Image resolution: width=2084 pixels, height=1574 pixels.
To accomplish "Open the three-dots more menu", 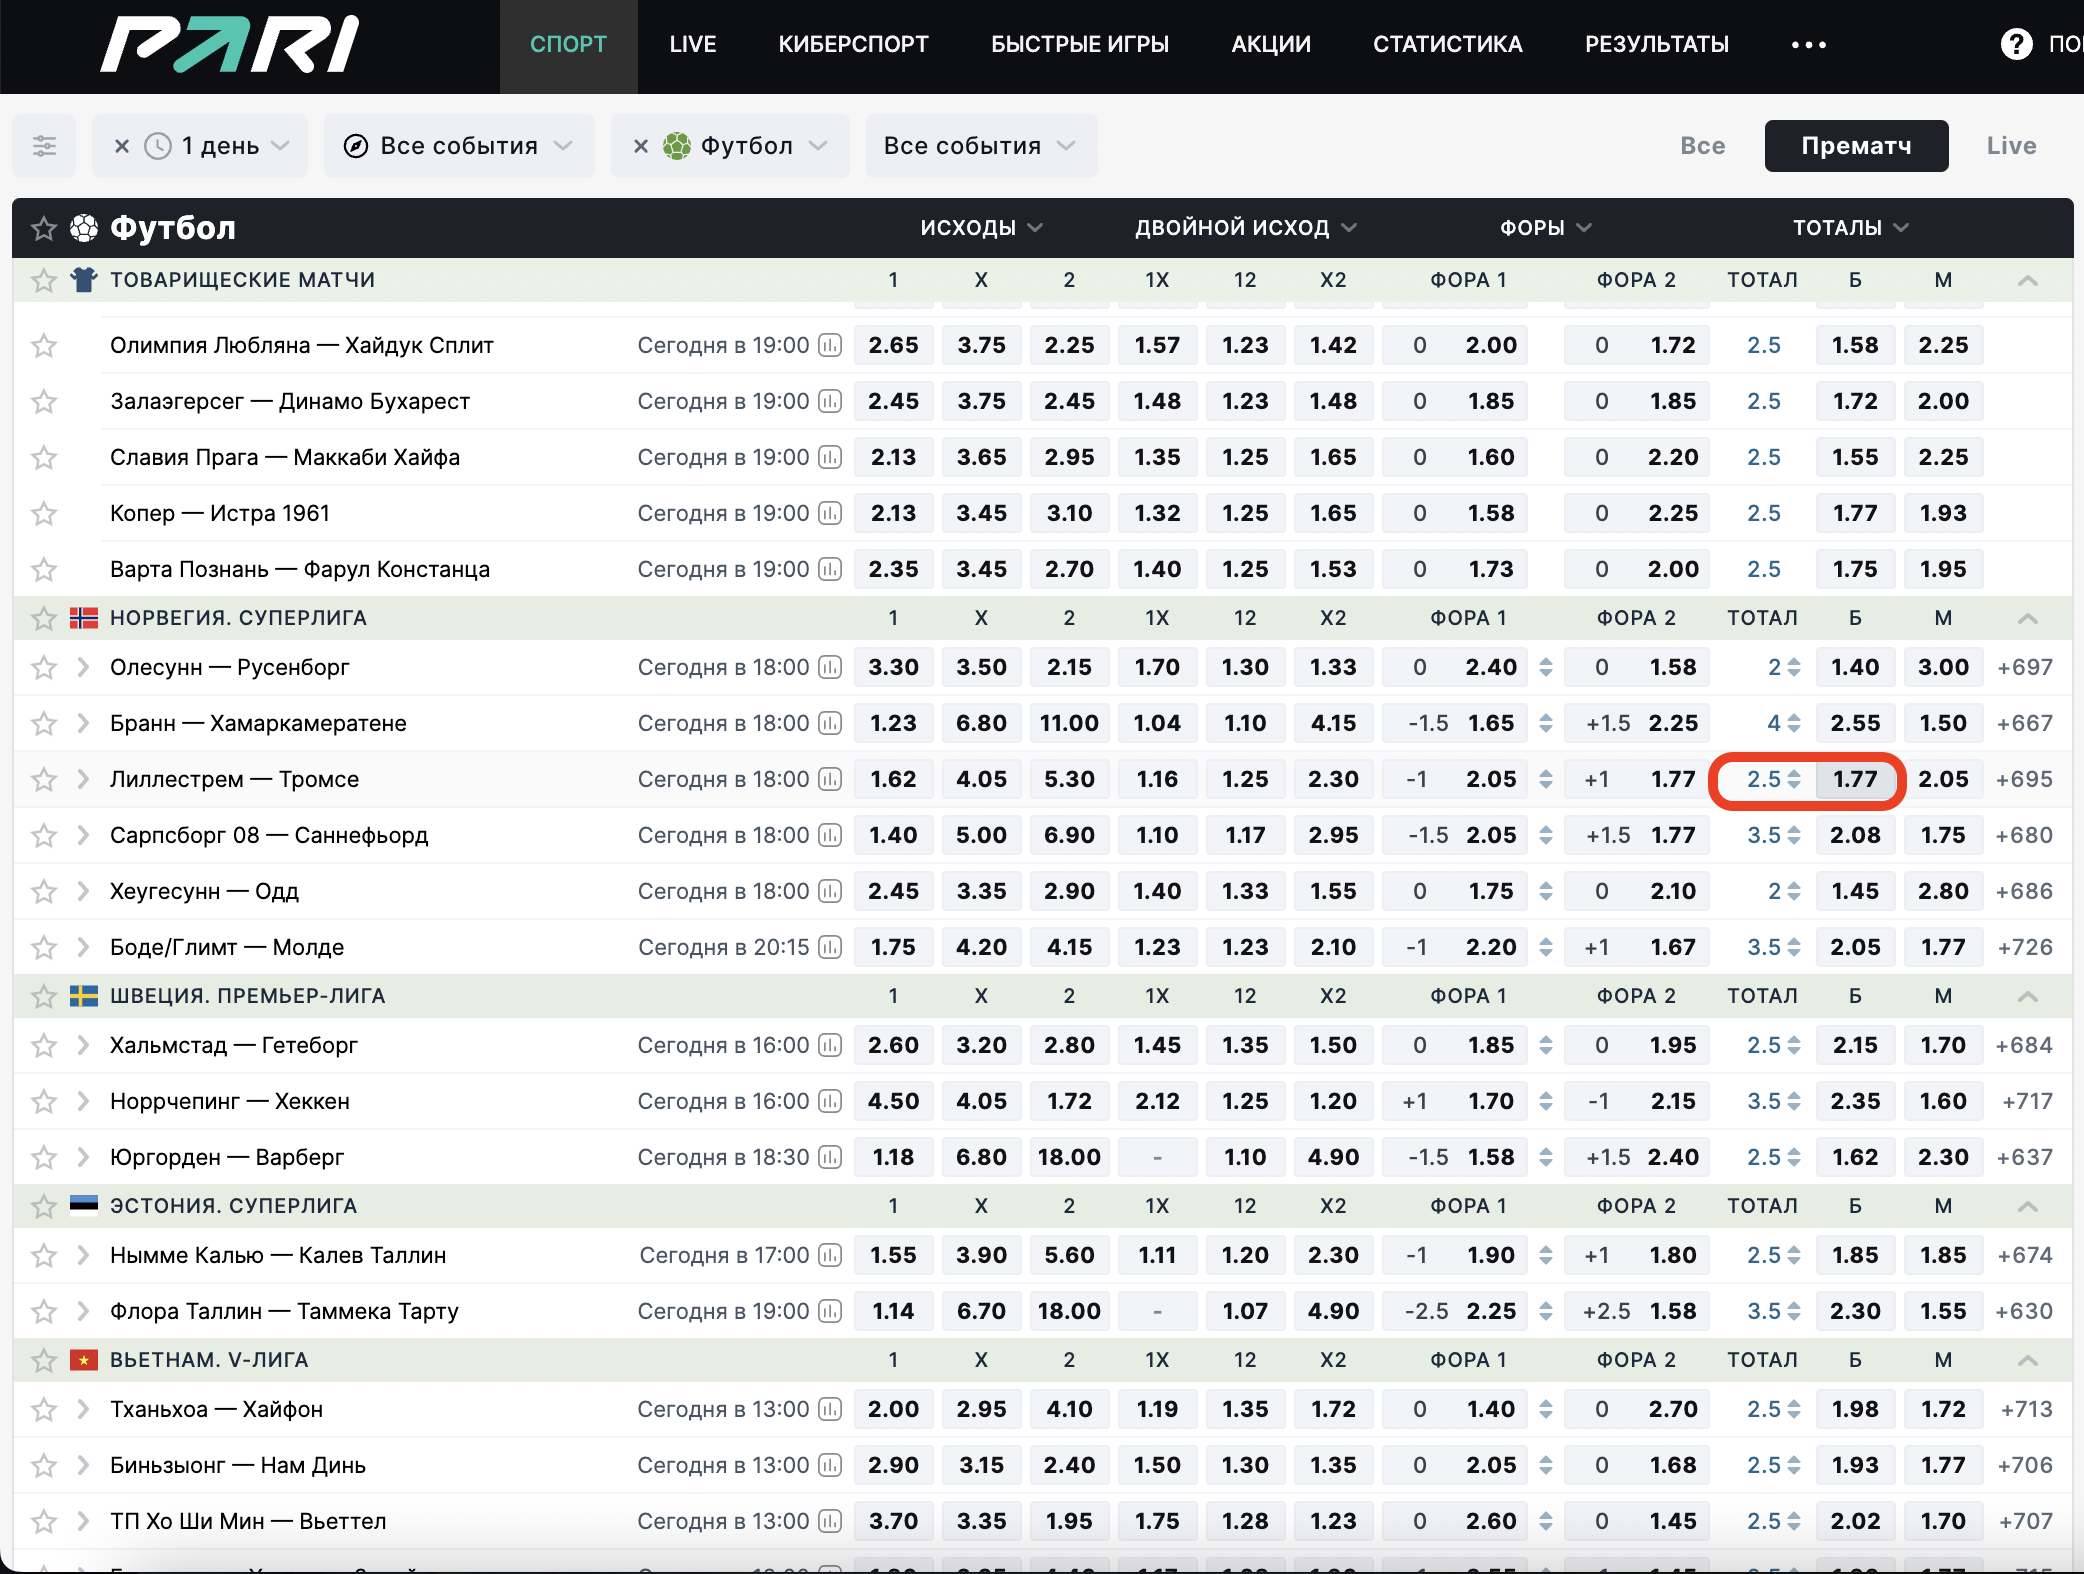I will pyautogui.click(x=1808, y=44).
